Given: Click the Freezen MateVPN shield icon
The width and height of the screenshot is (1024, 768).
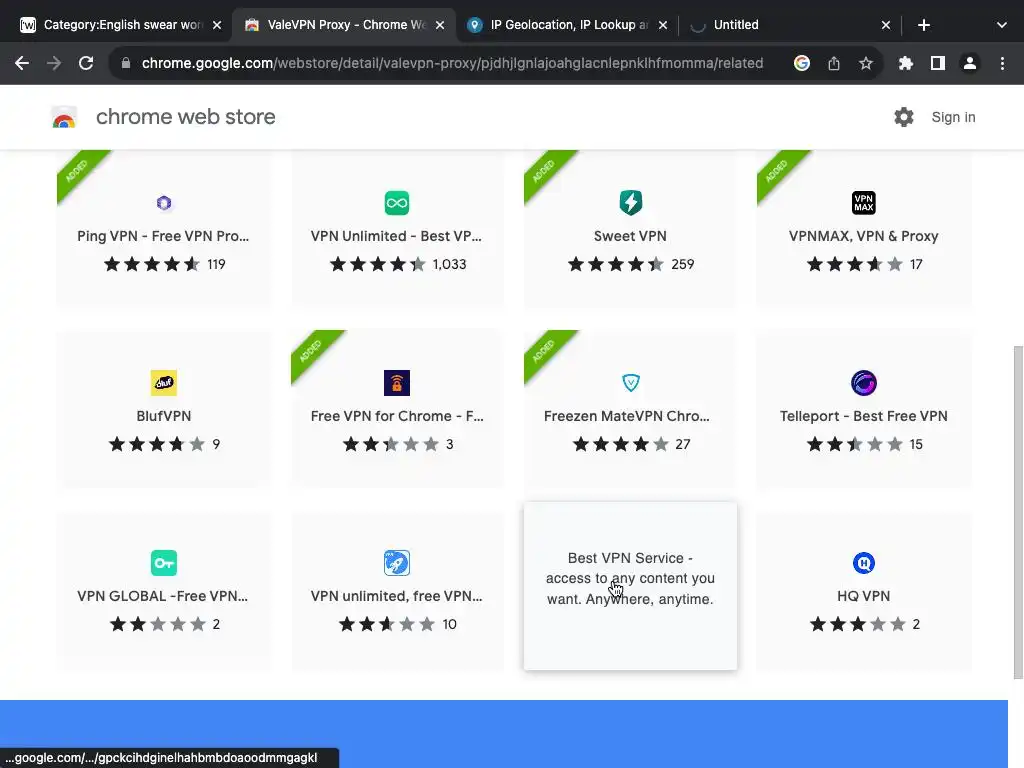Looking at the screenshot, I should click(630, 383).
